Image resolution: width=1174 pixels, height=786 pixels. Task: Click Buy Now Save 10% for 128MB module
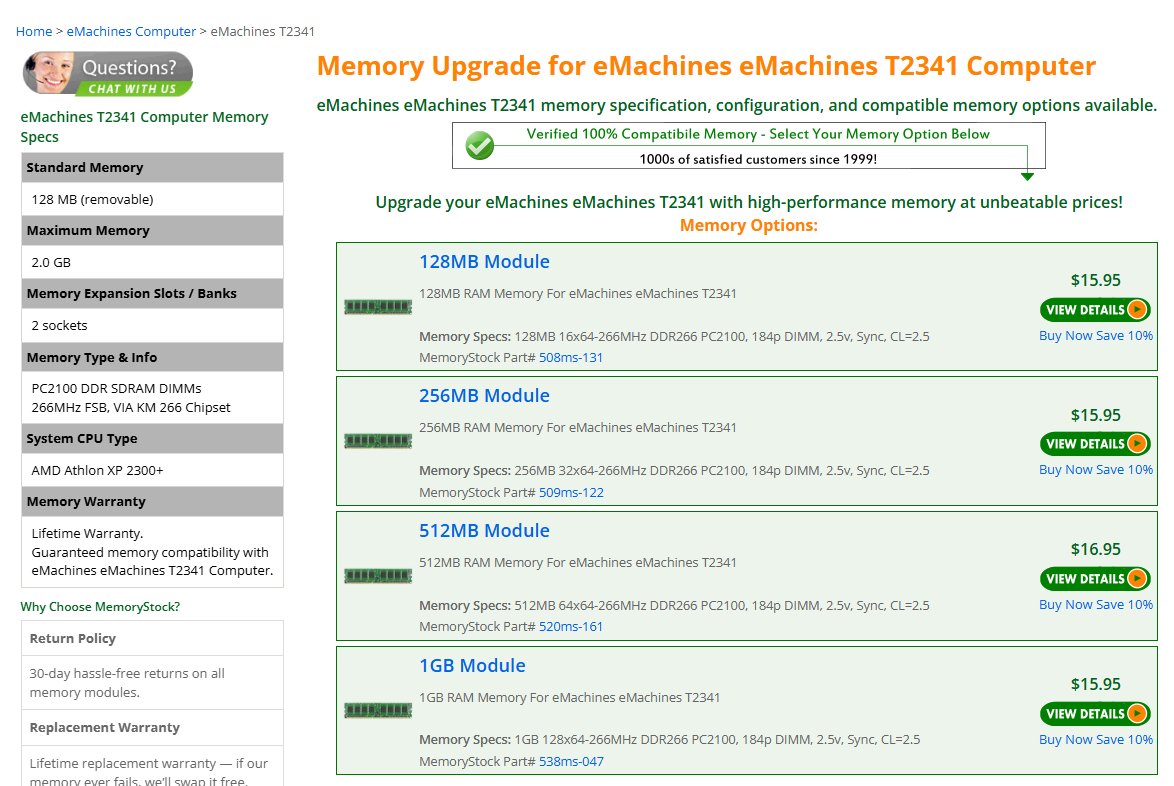[x=1095, y=335]
